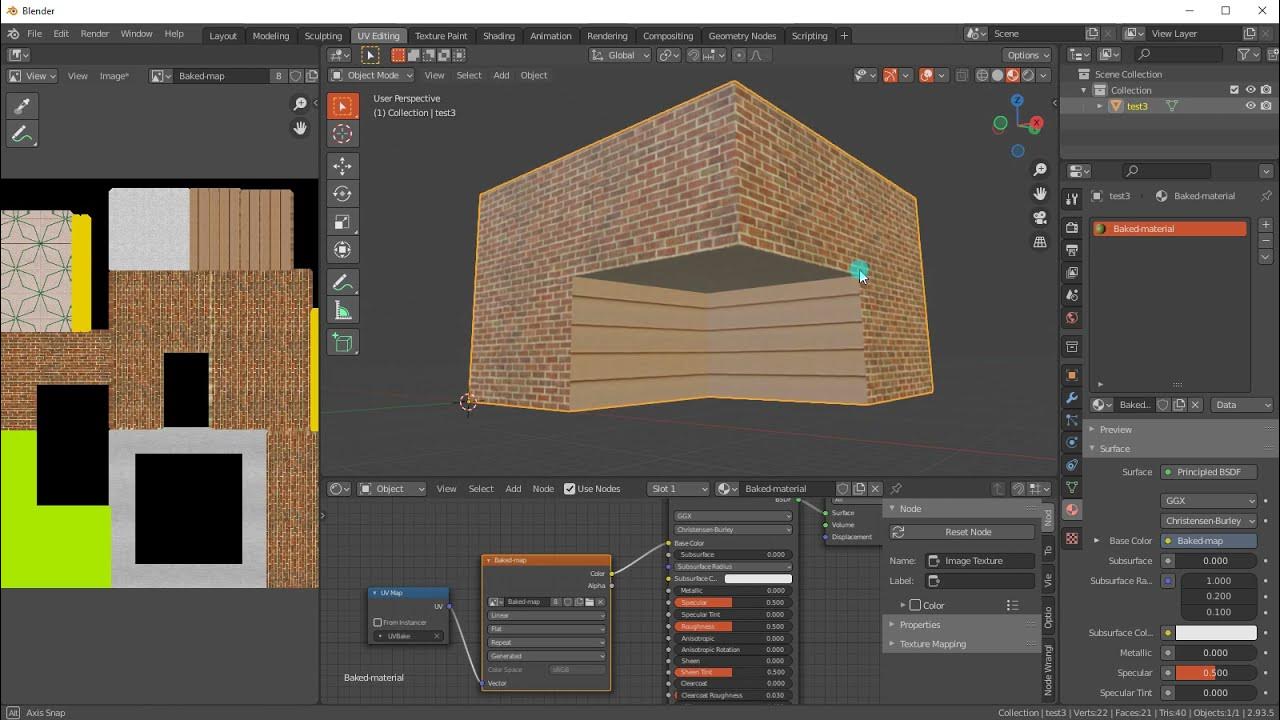Click the Baked-map Base Color link button
Viewport: 1280px width, 720px height.
(x=1208, y=541)
